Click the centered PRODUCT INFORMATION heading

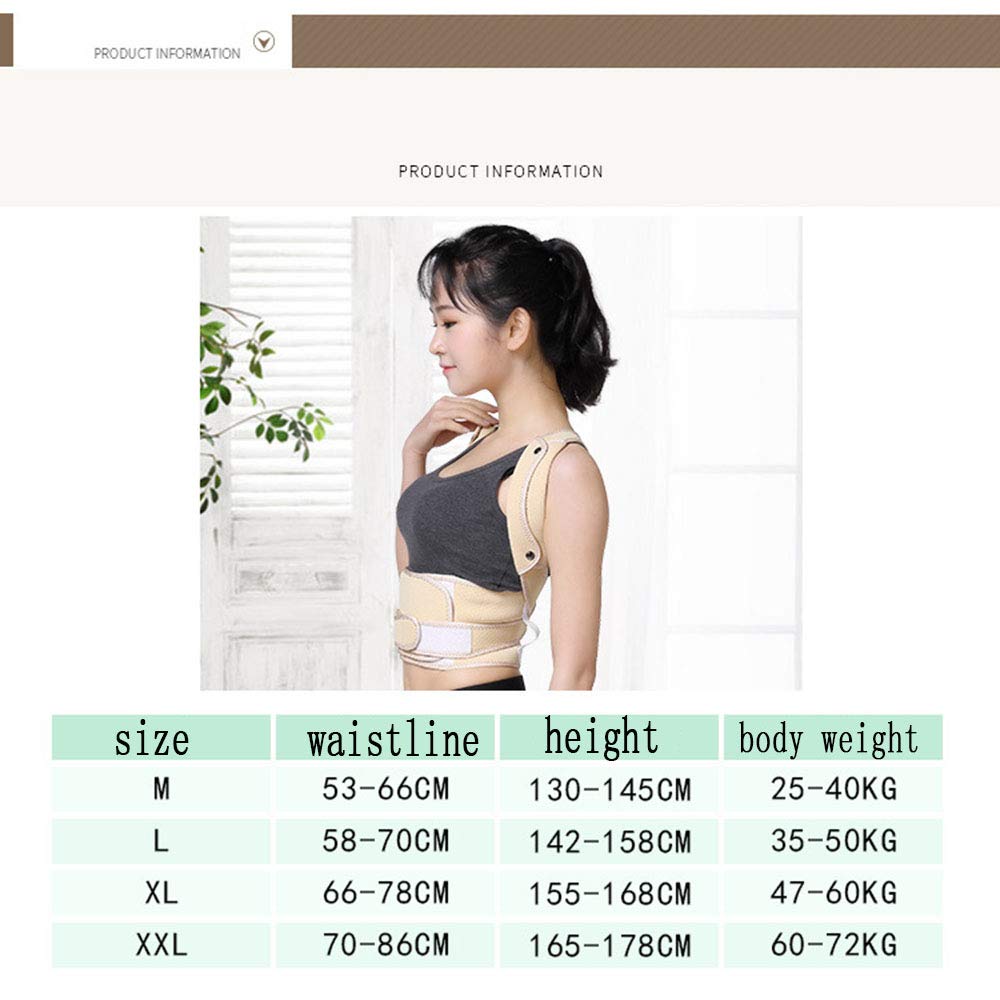(501, 172)
